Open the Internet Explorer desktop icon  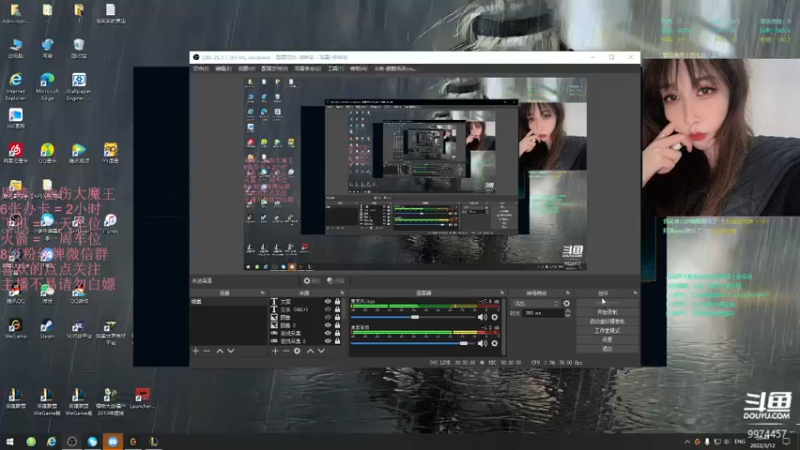(x=15, y=87)
